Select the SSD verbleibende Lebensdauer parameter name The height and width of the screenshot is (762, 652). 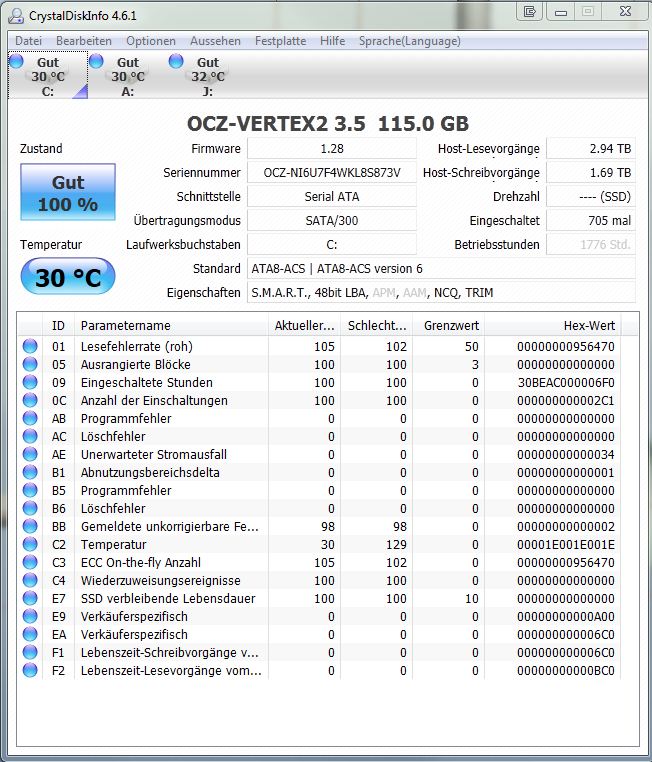(x=168, y=598)
